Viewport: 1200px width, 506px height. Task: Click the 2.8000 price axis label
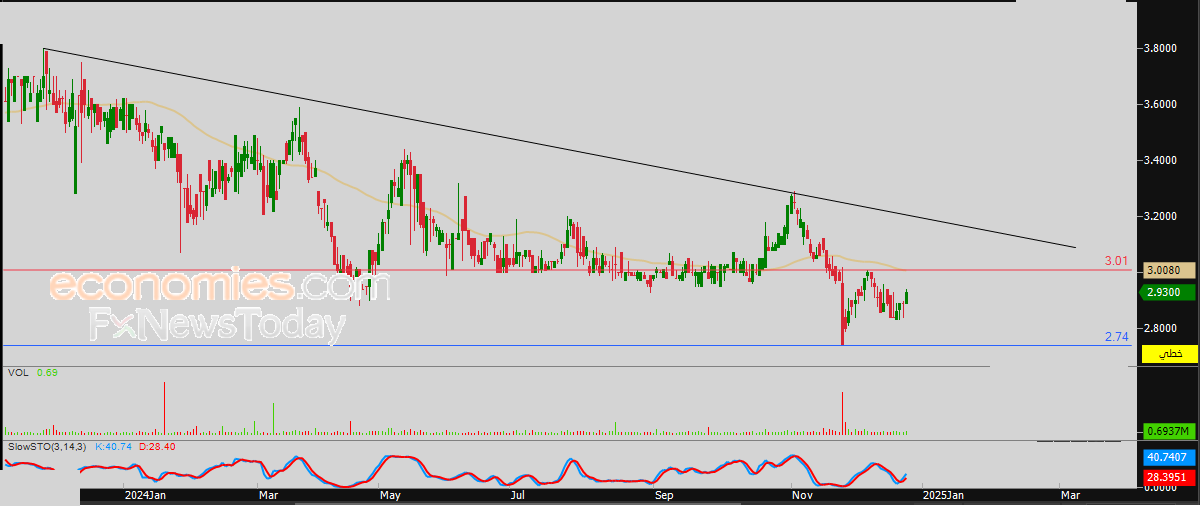point(1160,328)
